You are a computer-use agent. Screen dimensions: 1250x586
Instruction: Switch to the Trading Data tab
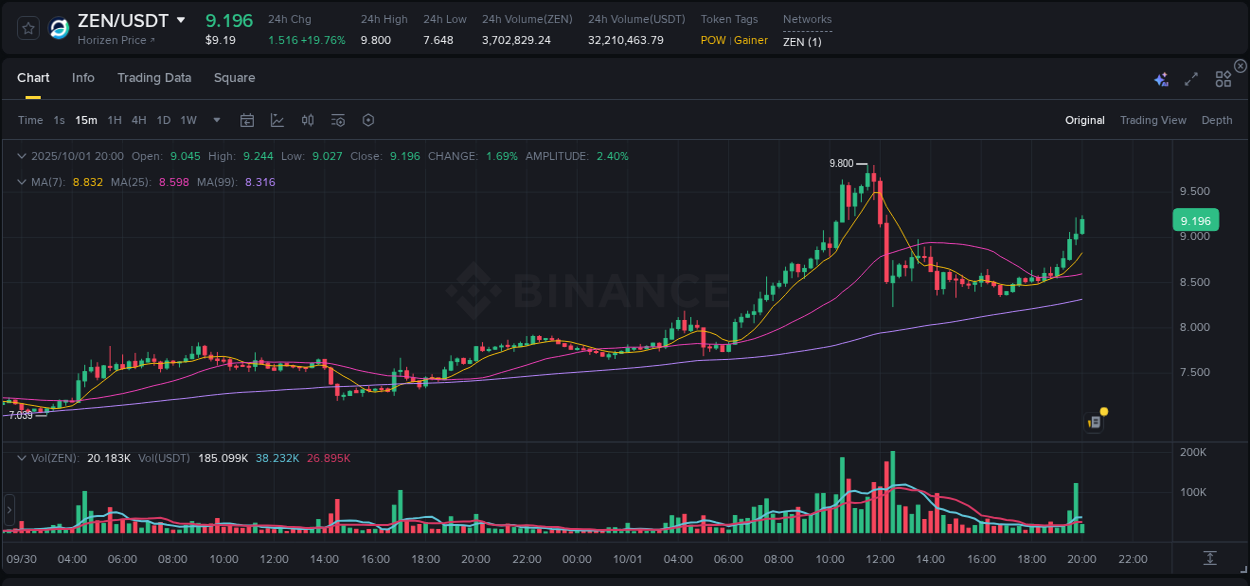[154, 78]
